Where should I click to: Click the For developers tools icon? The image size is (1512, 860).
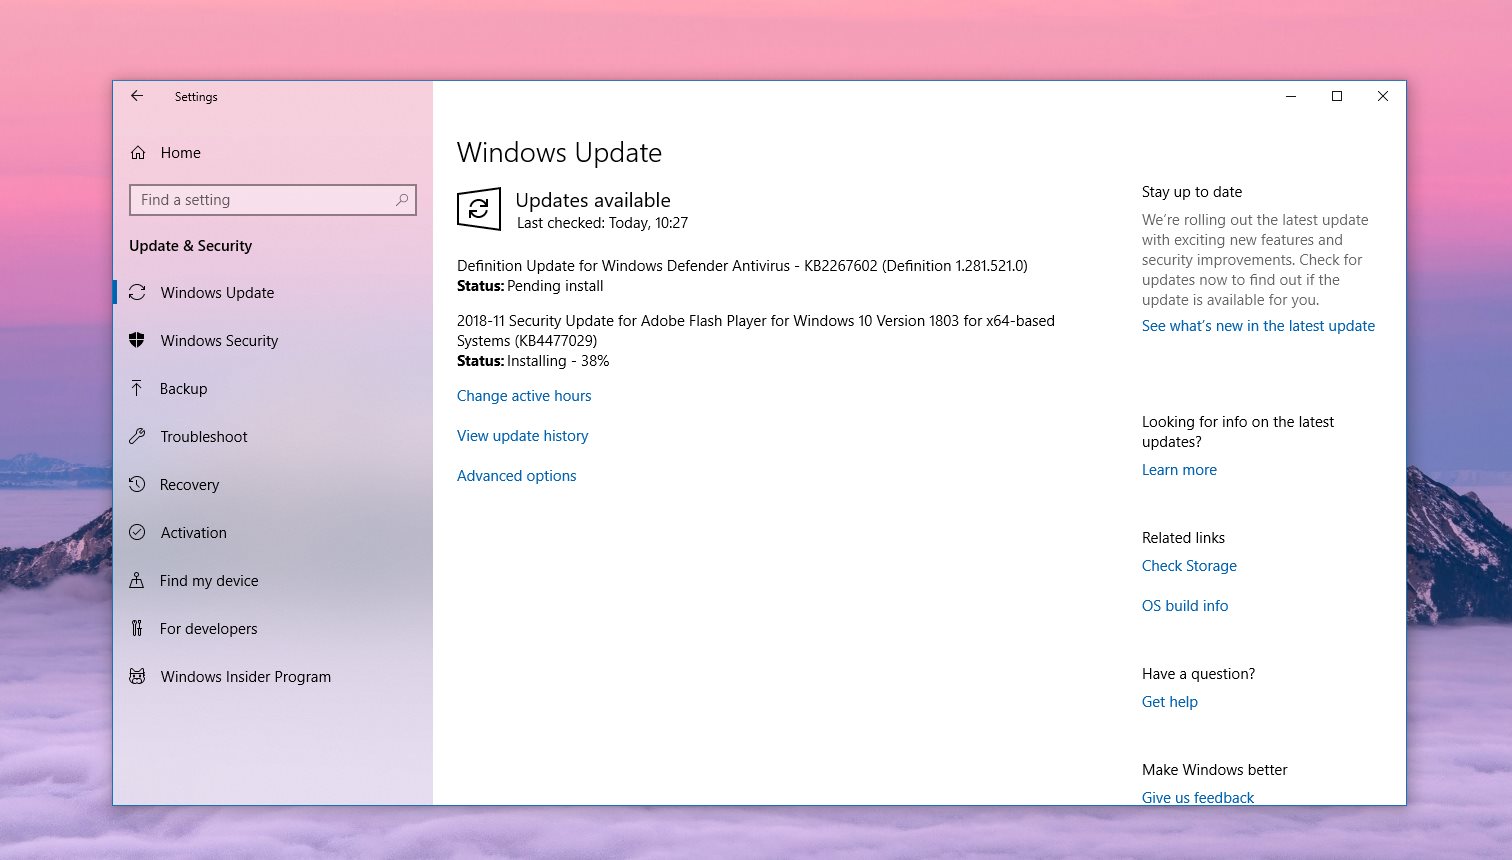137,628
